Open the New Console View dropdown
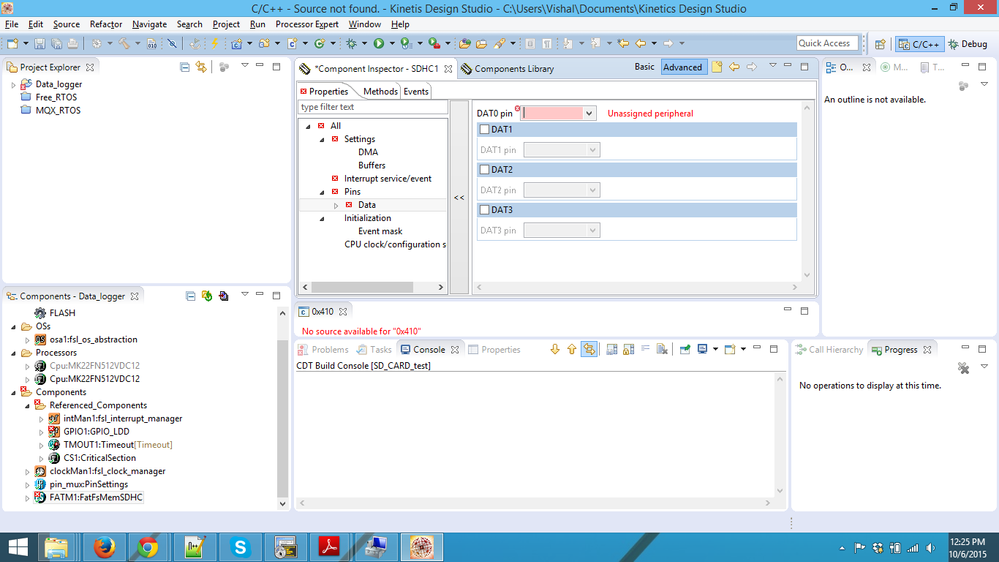Viewport: 999px width, 562px height. 743,349
